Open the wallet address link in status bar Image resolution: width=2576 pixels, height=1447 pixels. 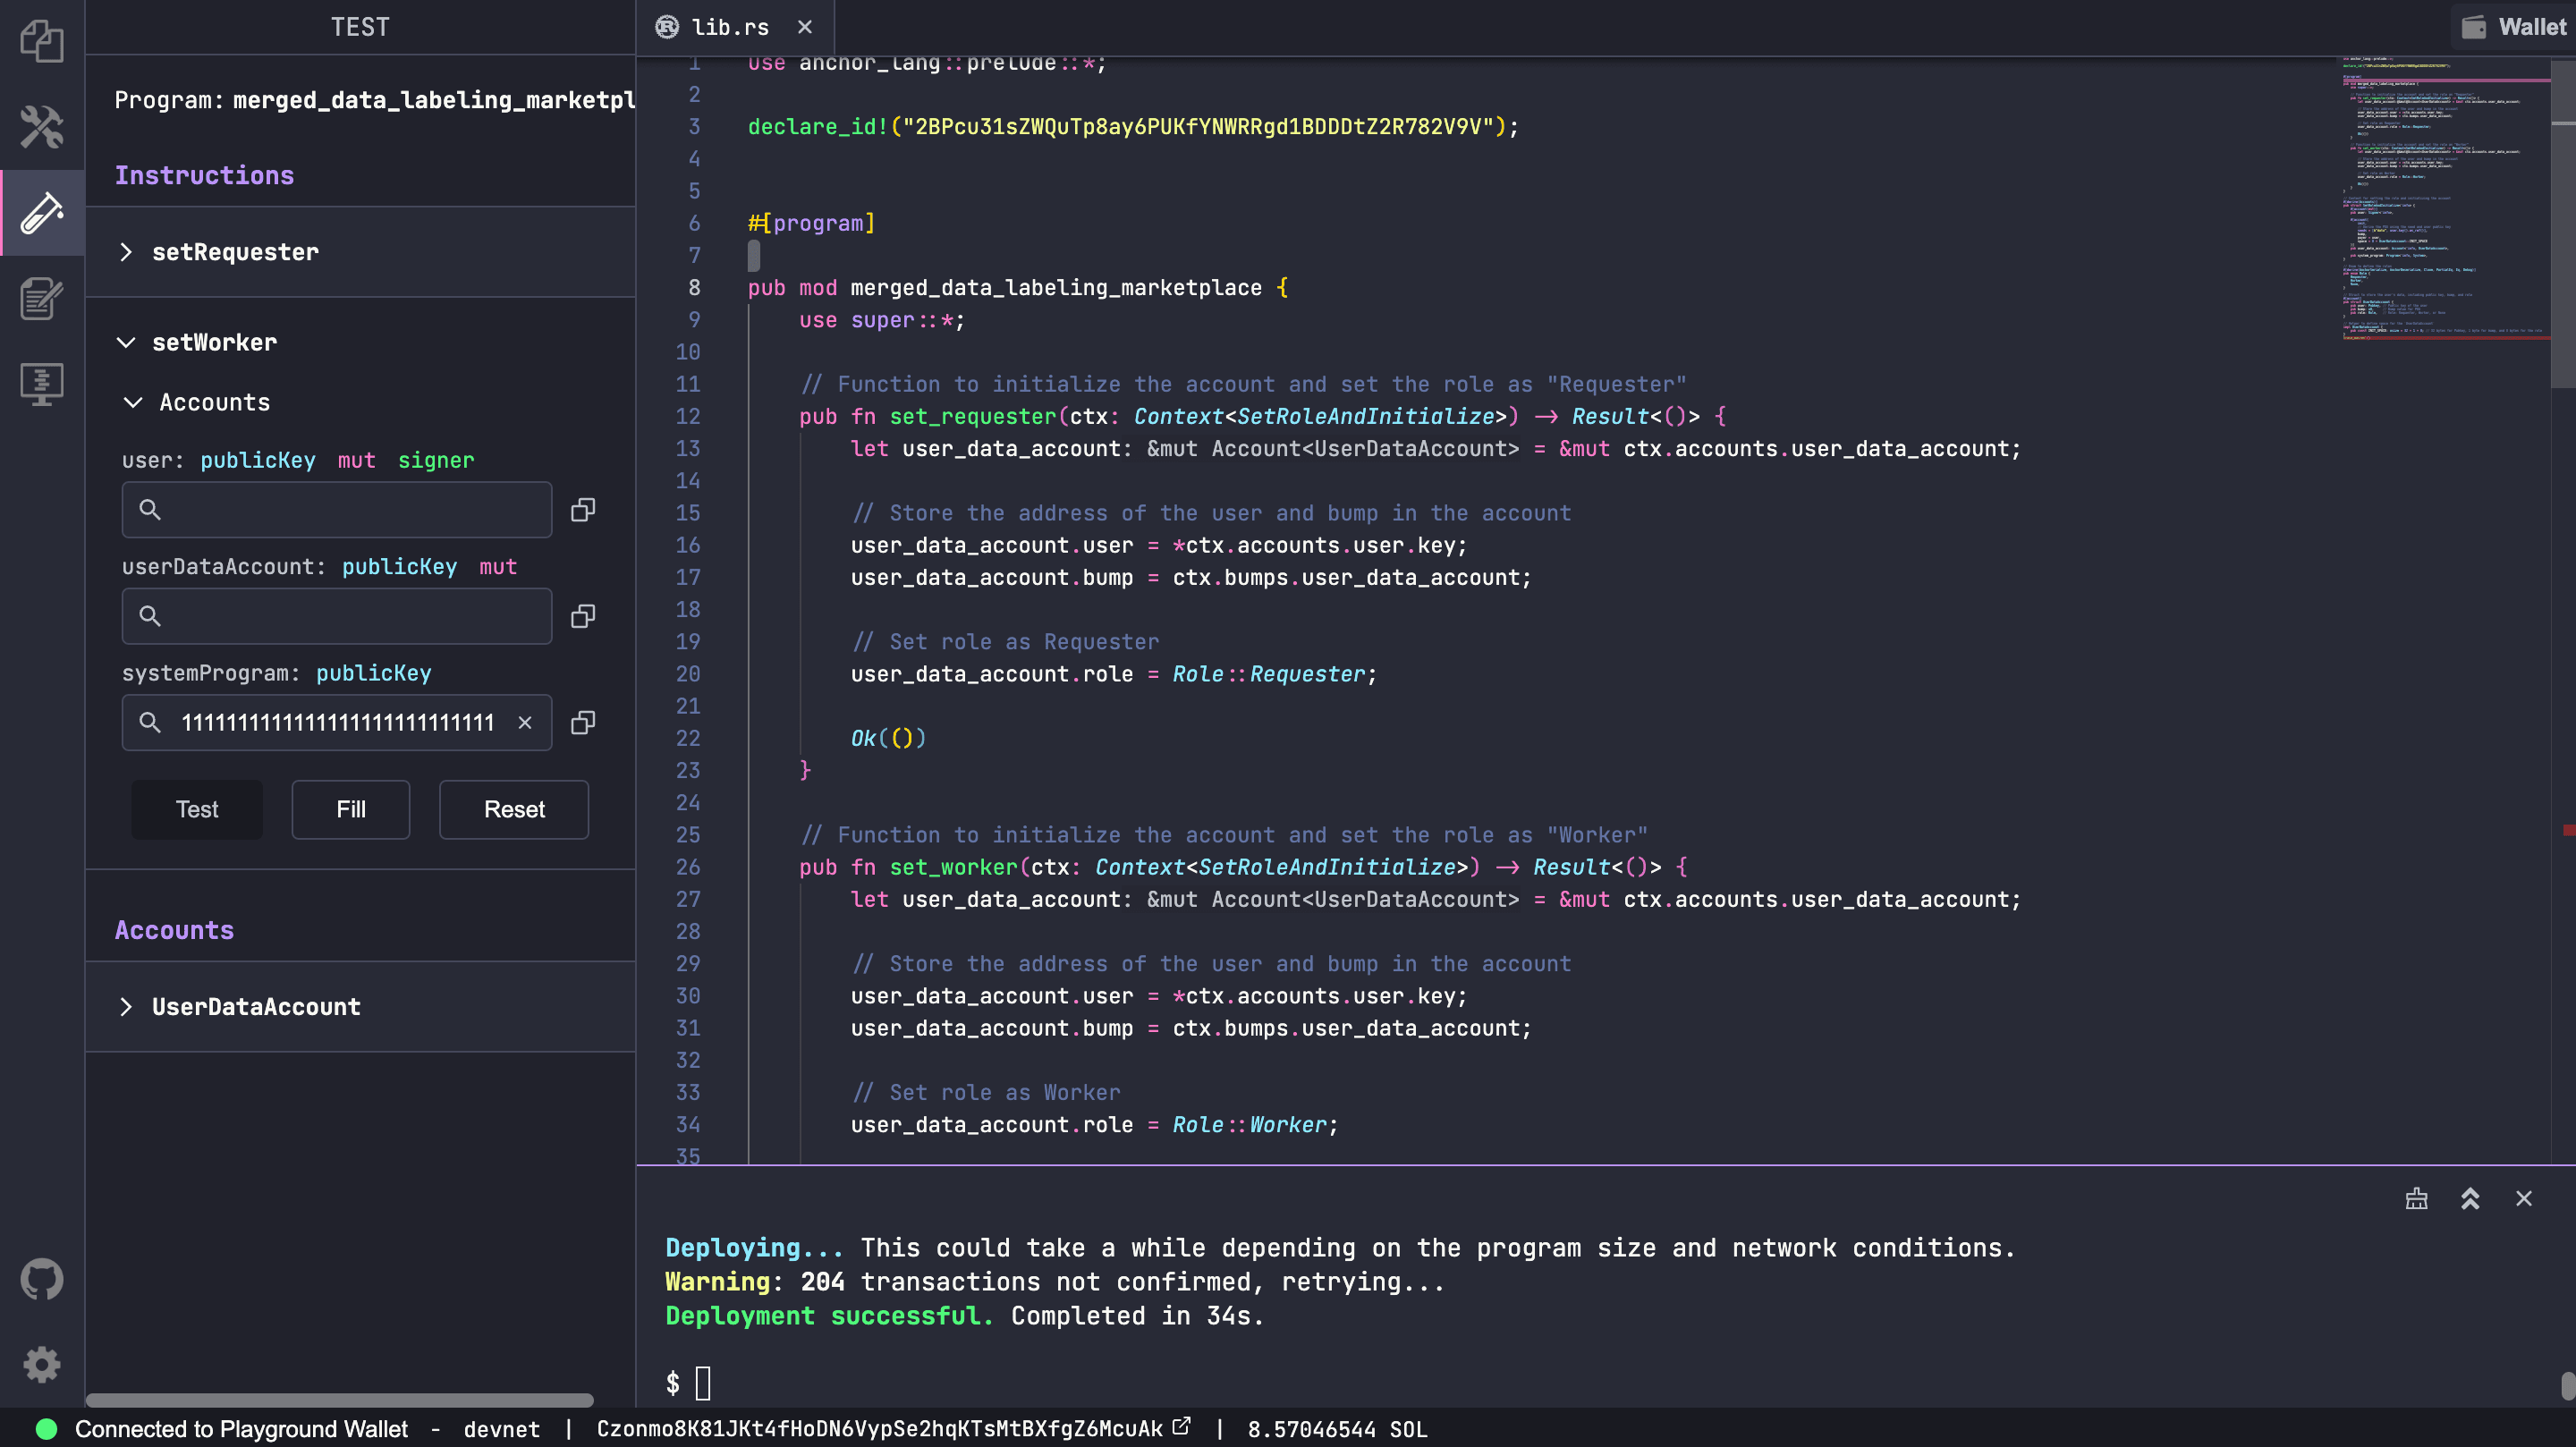tap(879, 1429)
